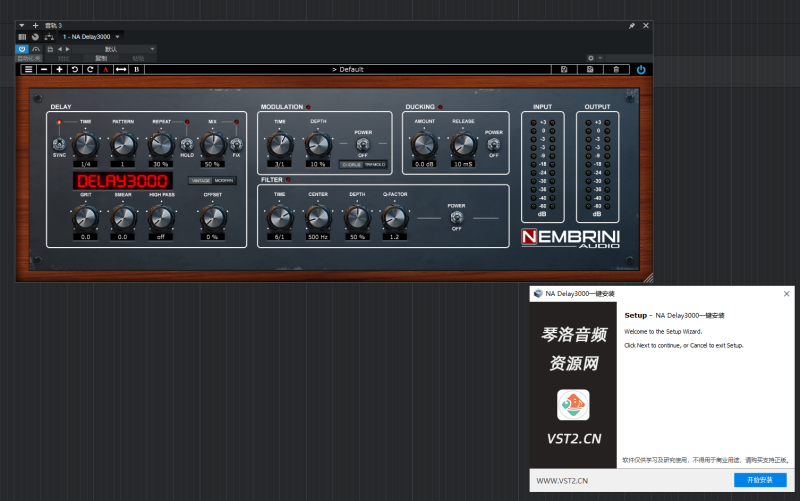Toggle the delay SYNC switch

pyautogui.click(x=59, y=143)
